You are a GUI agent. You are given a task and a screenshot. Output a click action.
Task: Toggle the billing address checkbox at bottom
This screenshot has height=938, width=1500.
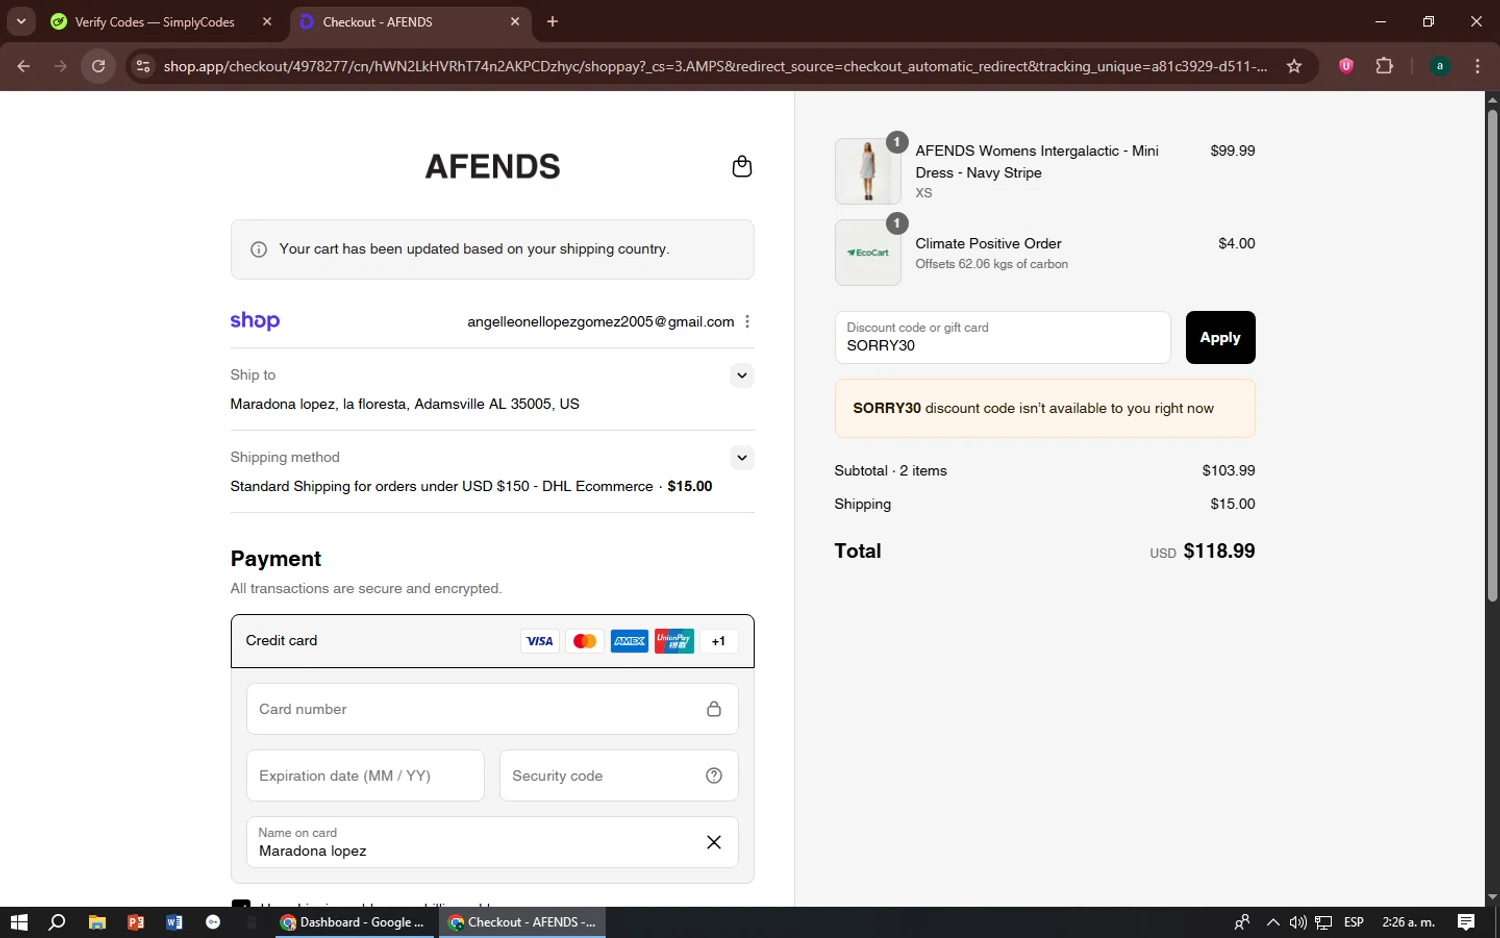click(240, 903)
